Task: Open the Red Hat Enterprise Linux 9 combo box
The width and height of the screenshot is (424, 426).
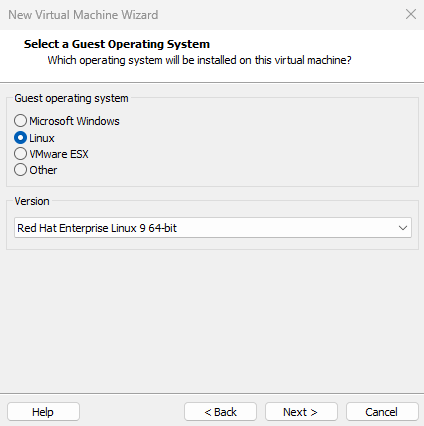Action: click(213, 228)
